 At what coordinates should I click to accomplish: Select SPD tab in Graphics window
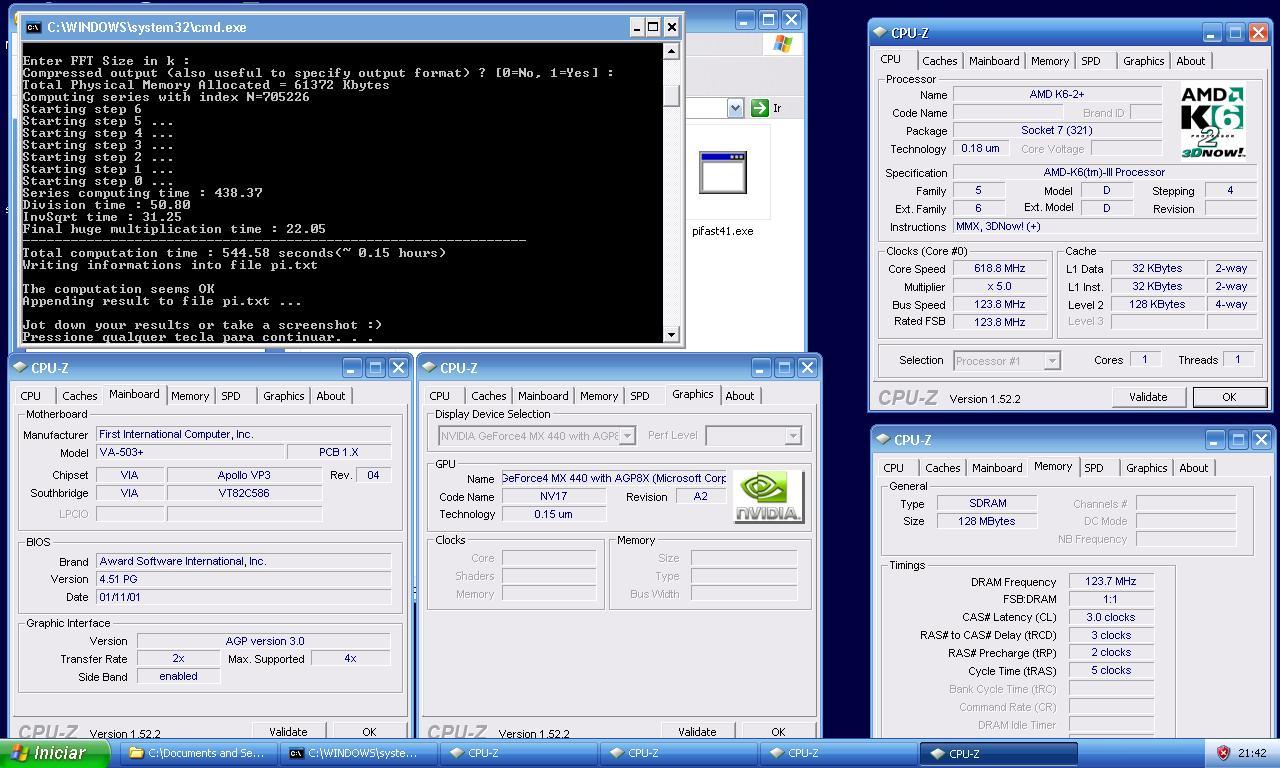[640, 396]
